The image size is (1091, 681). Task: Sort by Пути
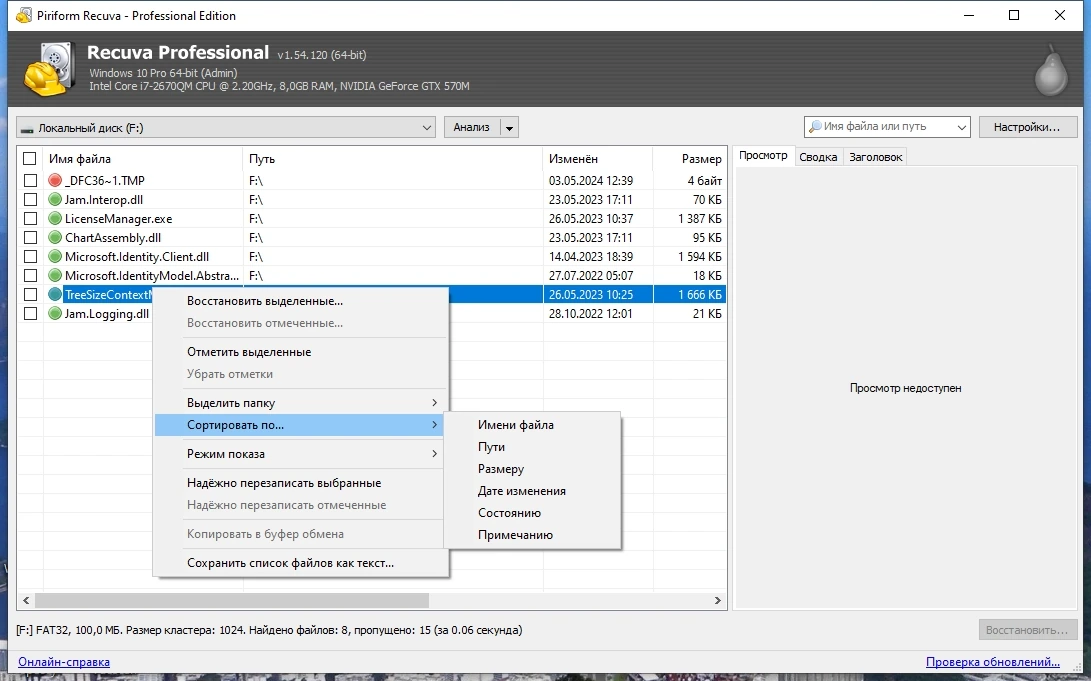tap(532, 447)
